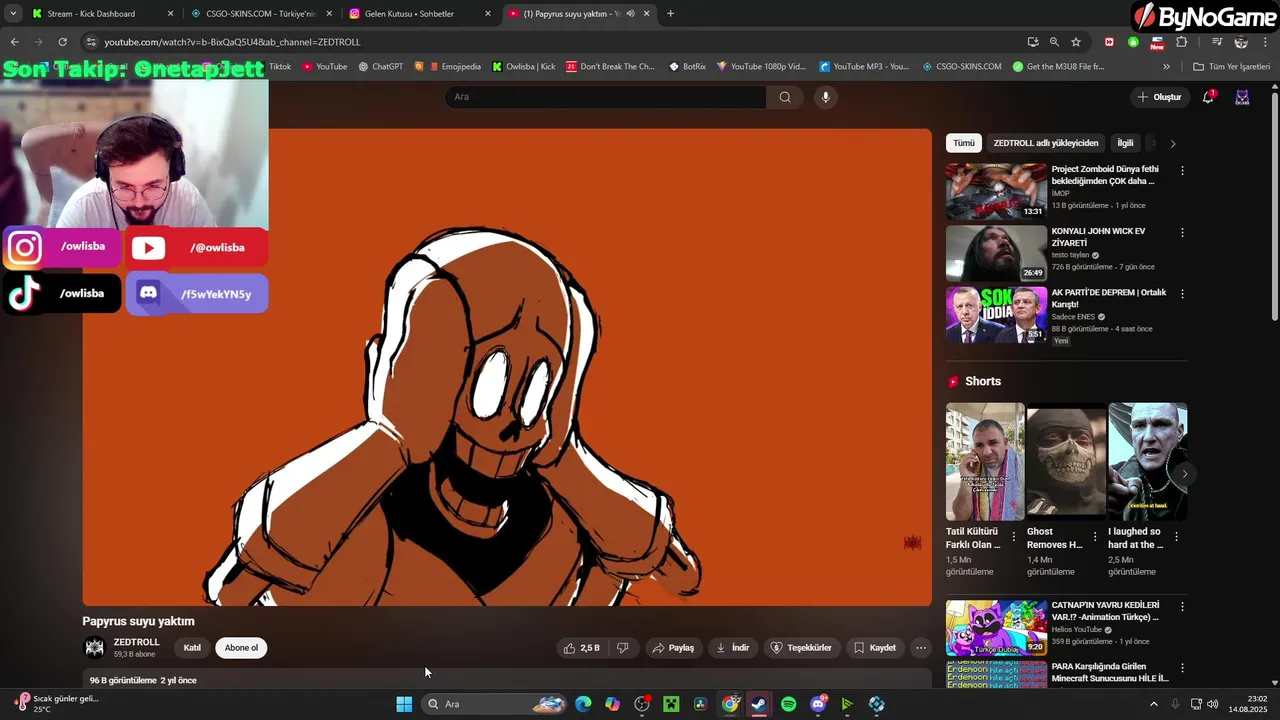Open the Owlisba | Kick bookmark

point(523,67)
